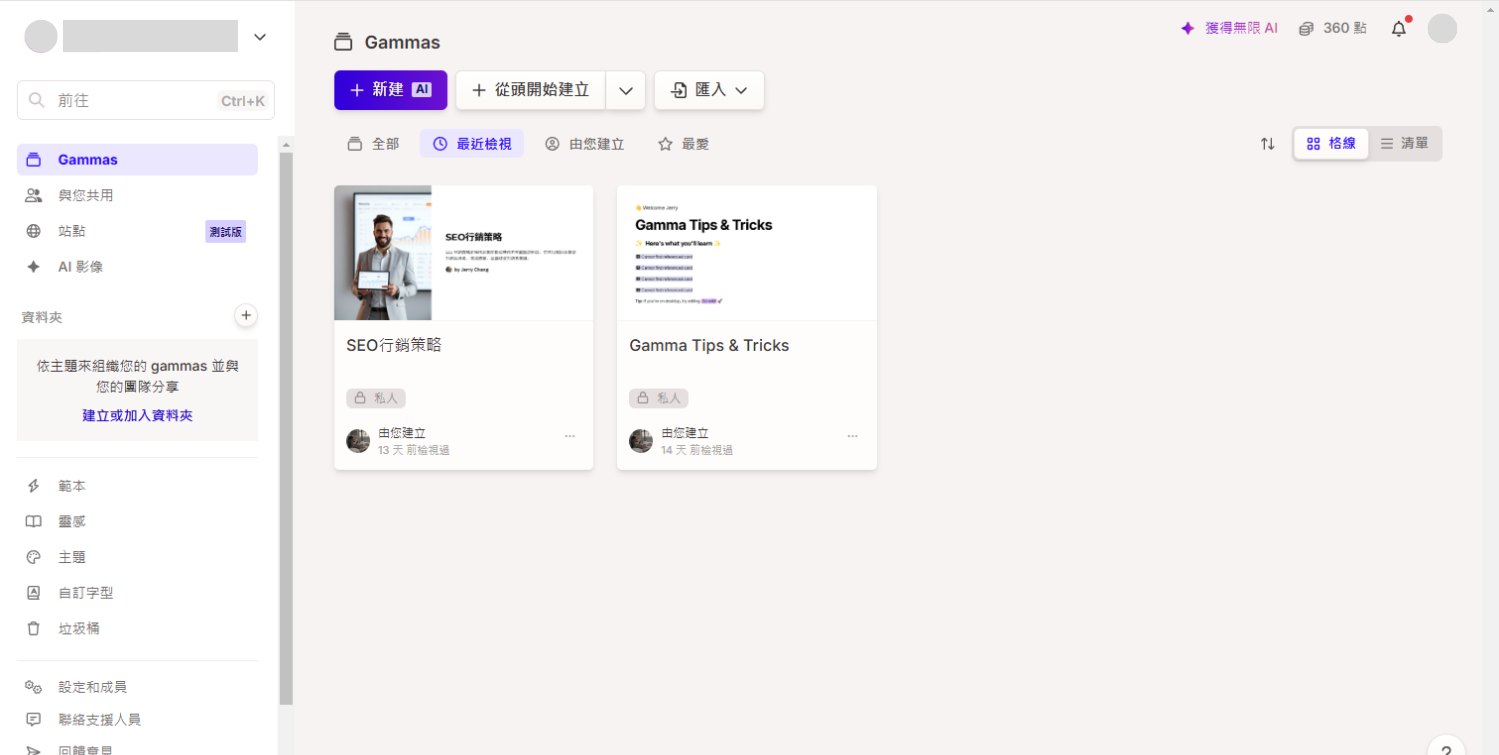This screenshot has height=755, width=1499.
Task: Open 主題 themes page
Action: (x=137, y=557)
